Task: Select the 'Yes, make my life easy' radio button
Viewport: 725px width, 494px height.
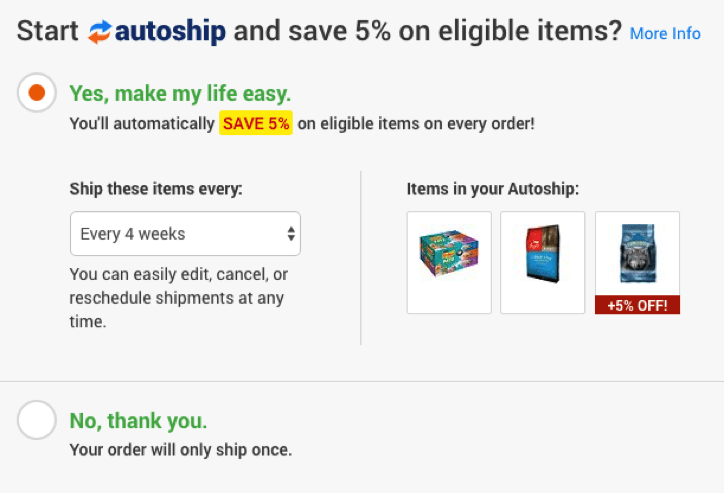Action: click(37, 93)
